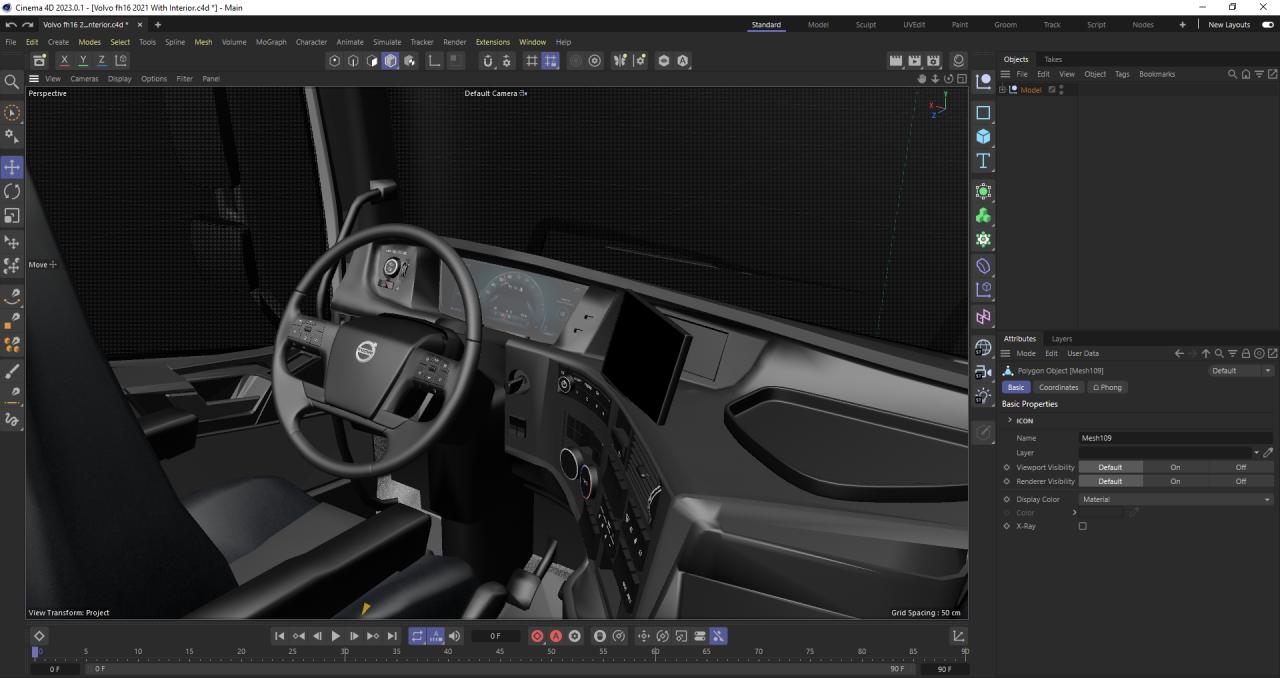This screenshot has height=678, width=1280.
Task: Select the Scale tool in left toolbar
Action: (12, 216)
